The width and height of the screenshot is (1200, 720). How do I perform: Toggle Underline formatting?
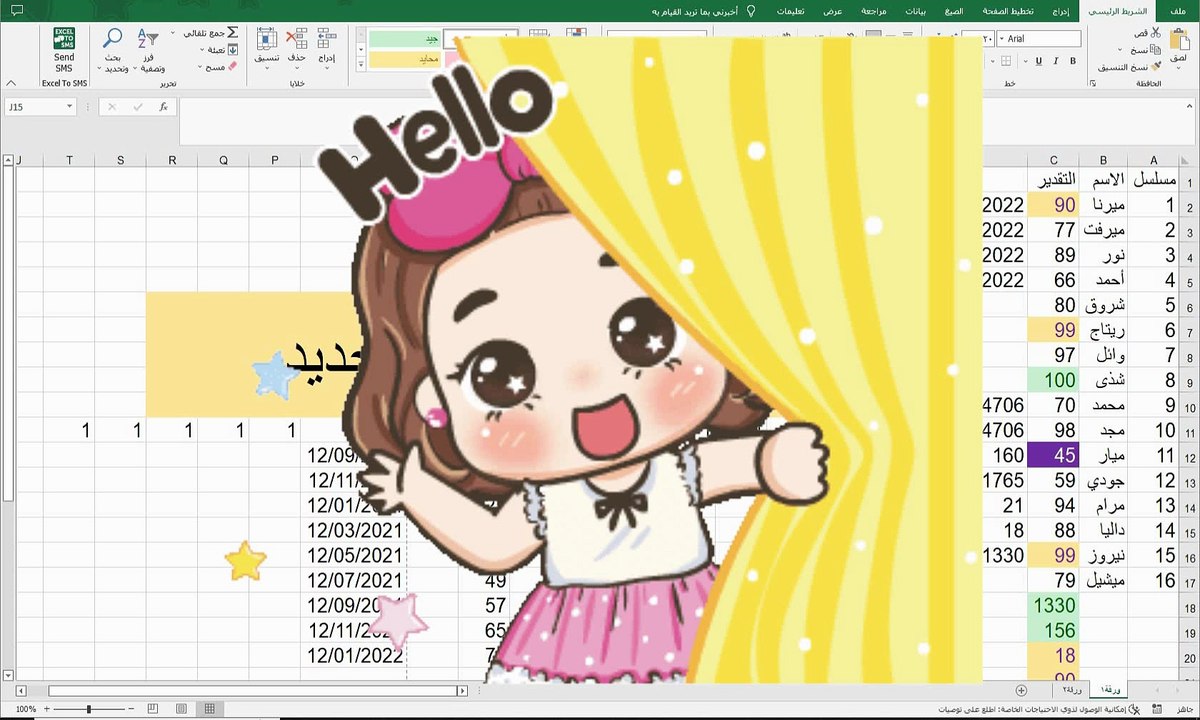pos(1039,61)
